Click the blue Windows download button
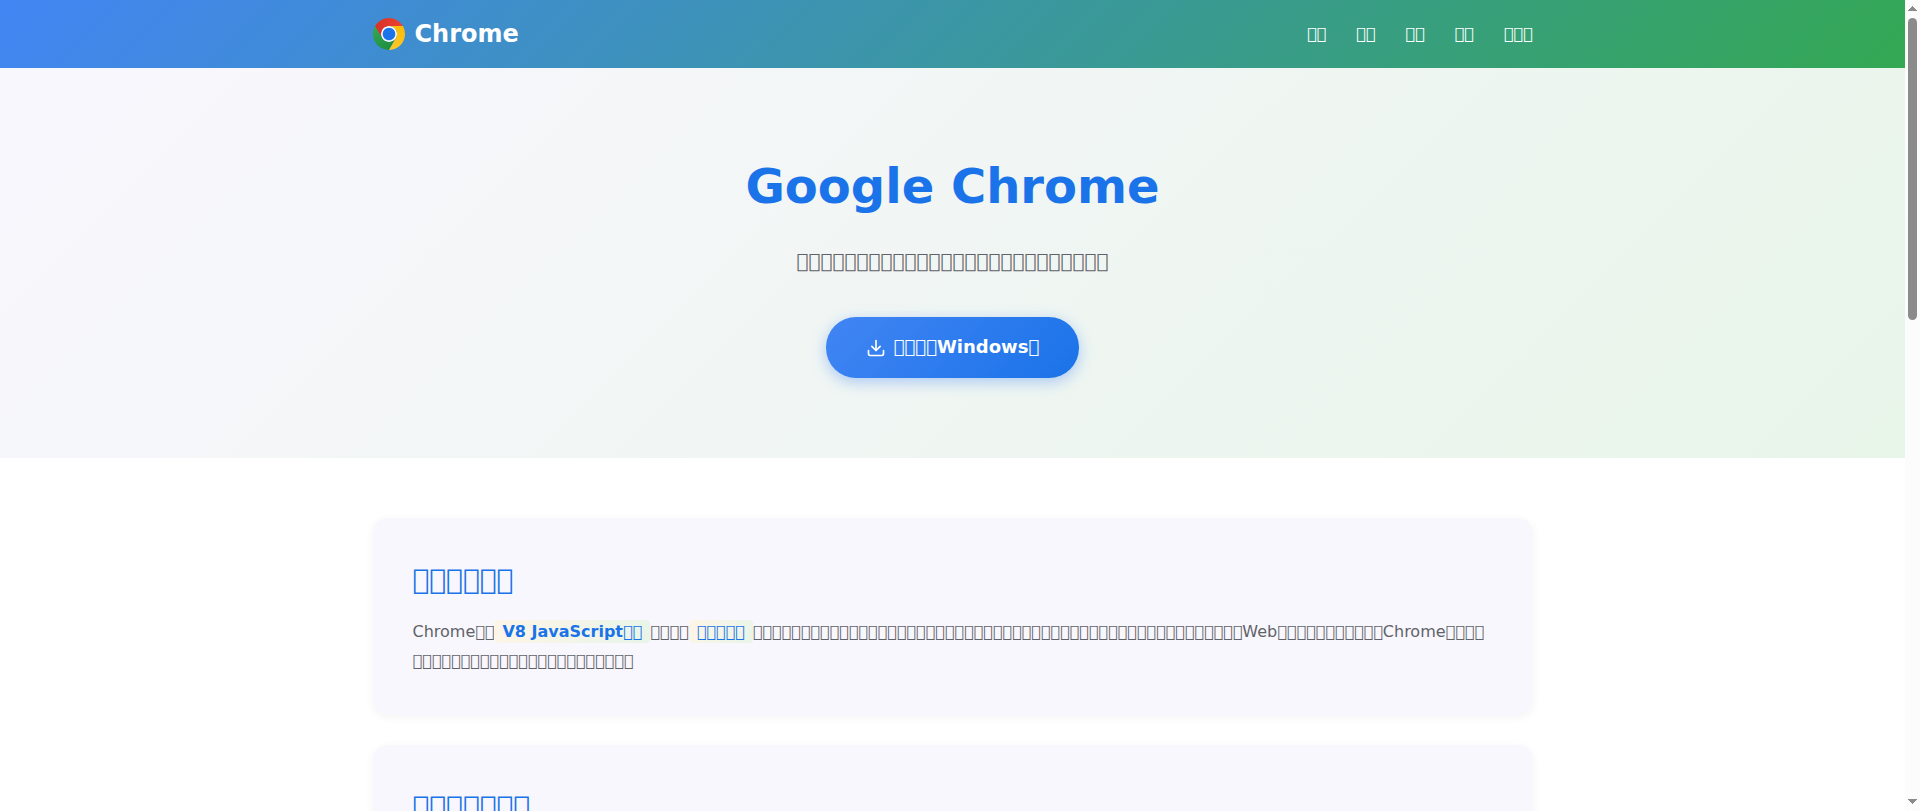 click(952, 347)
